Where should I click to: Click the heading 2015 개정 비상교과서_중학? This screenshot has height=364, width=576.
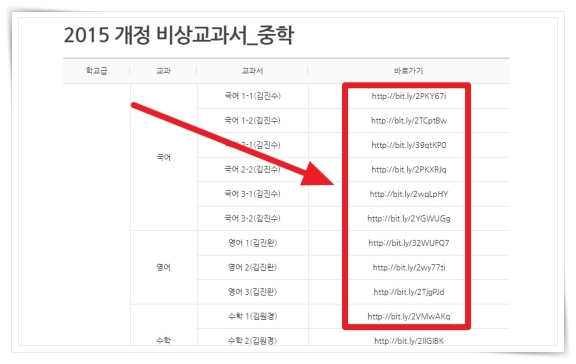tap(179, 35)
